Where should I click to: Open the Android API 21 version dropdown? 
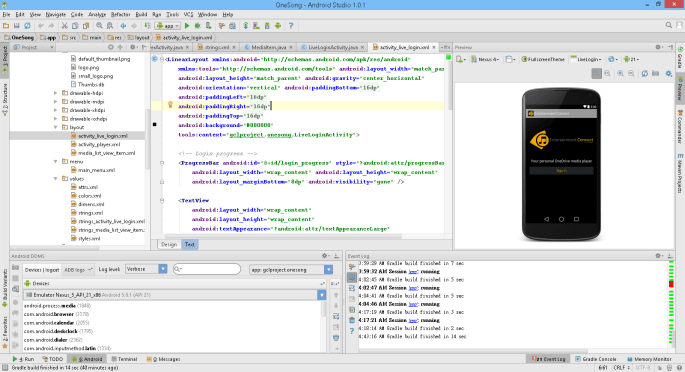631,59
